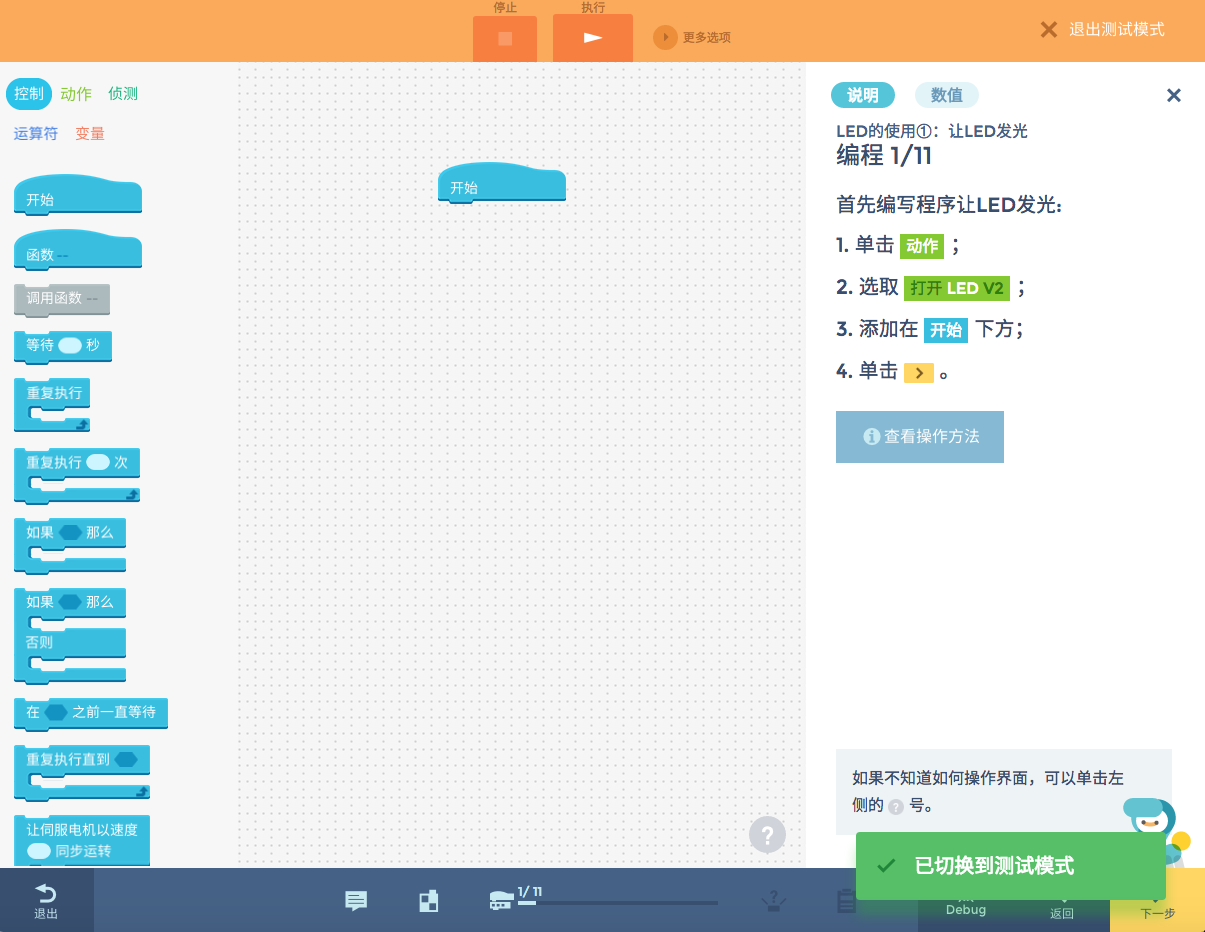1205x932 pixels.
Task: Open the speech bubble comment icon
Action: point(356,901)
